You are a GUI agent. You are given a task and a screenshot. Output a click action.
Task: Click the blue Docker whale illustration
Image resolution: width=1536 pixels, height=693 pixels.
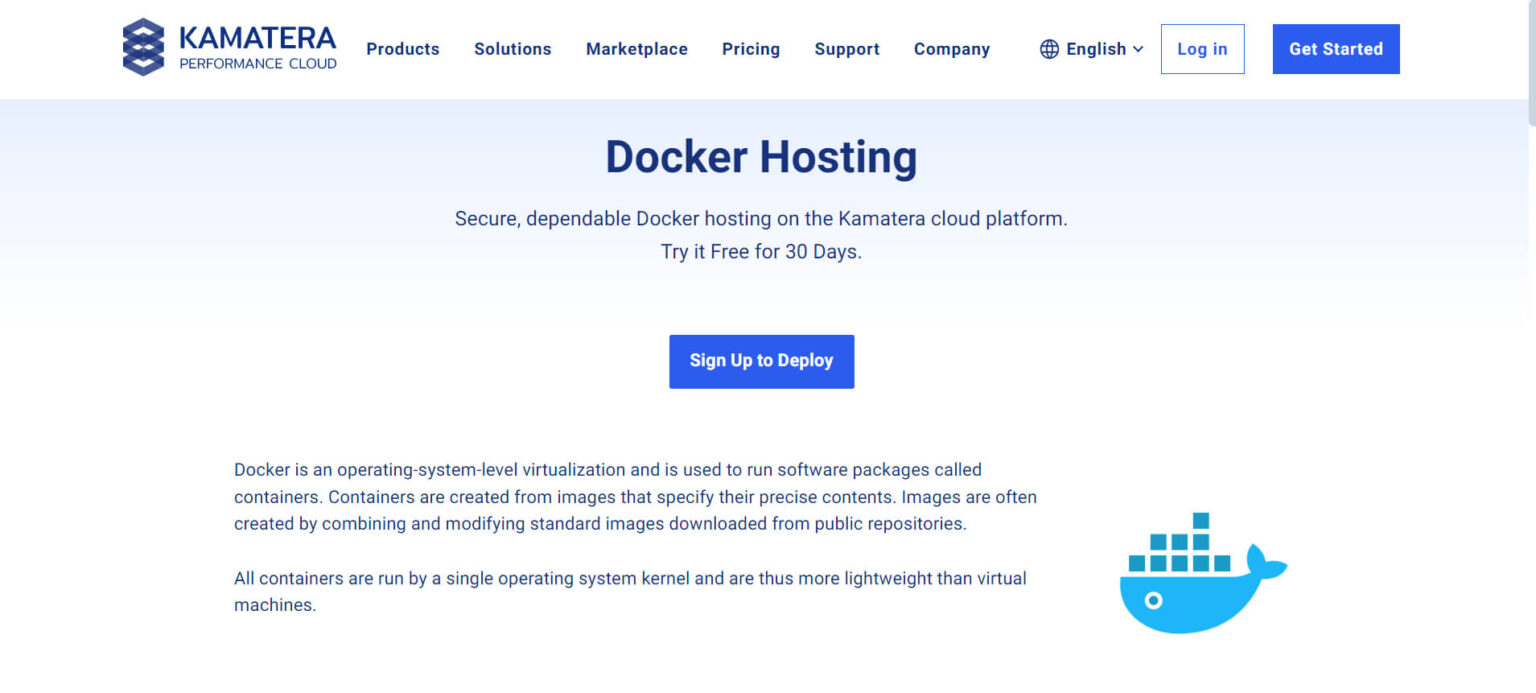tap(1203, 573)
